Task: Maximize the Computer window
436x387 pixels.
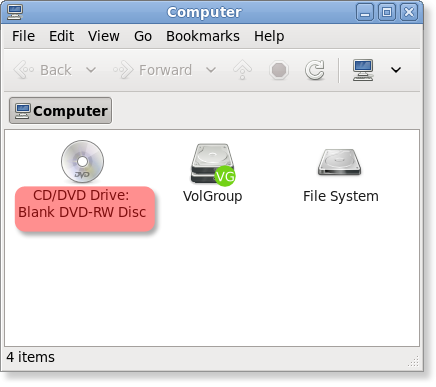Action: [387, 12]
